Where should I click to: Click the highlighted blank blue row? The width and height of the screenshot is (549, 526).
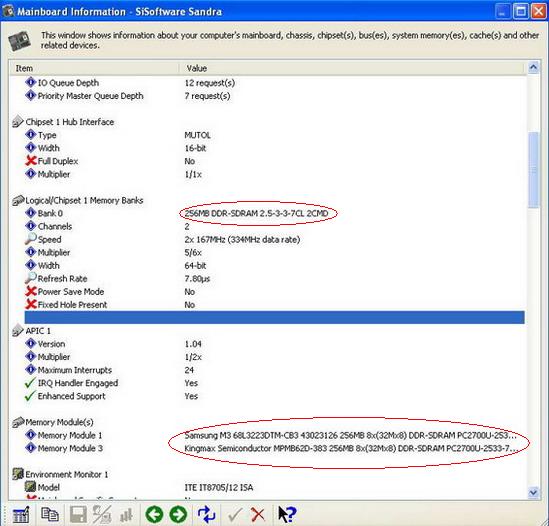click(x=274, y=317)
